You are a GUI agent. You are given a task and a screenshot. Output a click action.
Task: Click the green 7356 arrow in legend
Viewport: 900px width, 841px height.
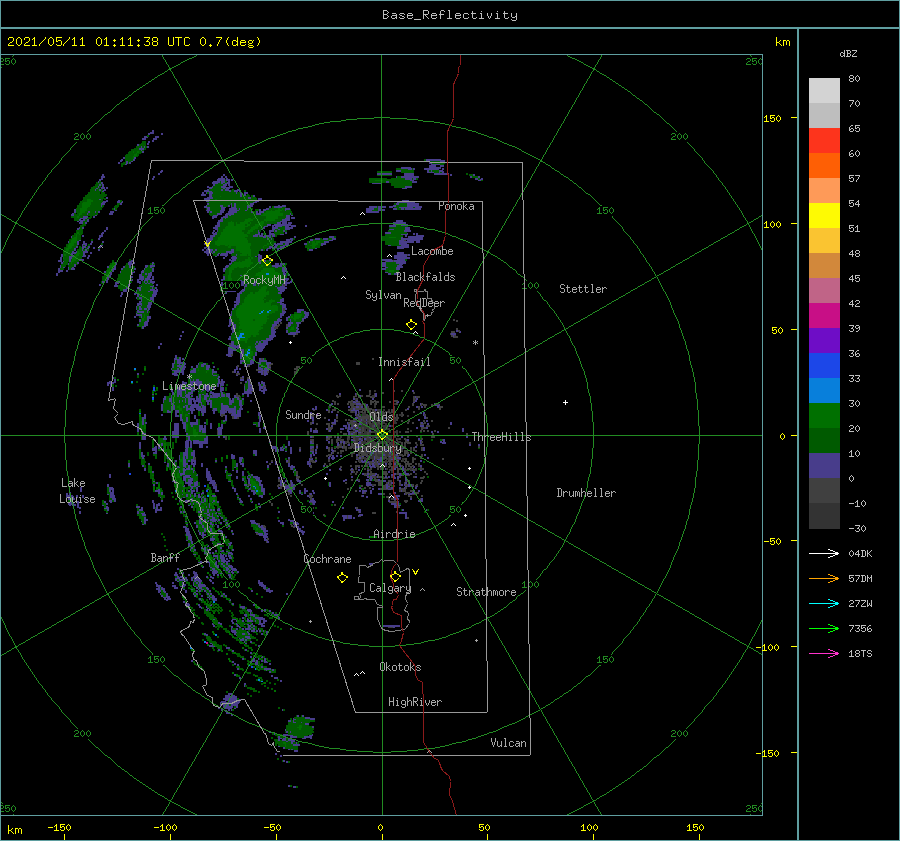coord(824,629)
